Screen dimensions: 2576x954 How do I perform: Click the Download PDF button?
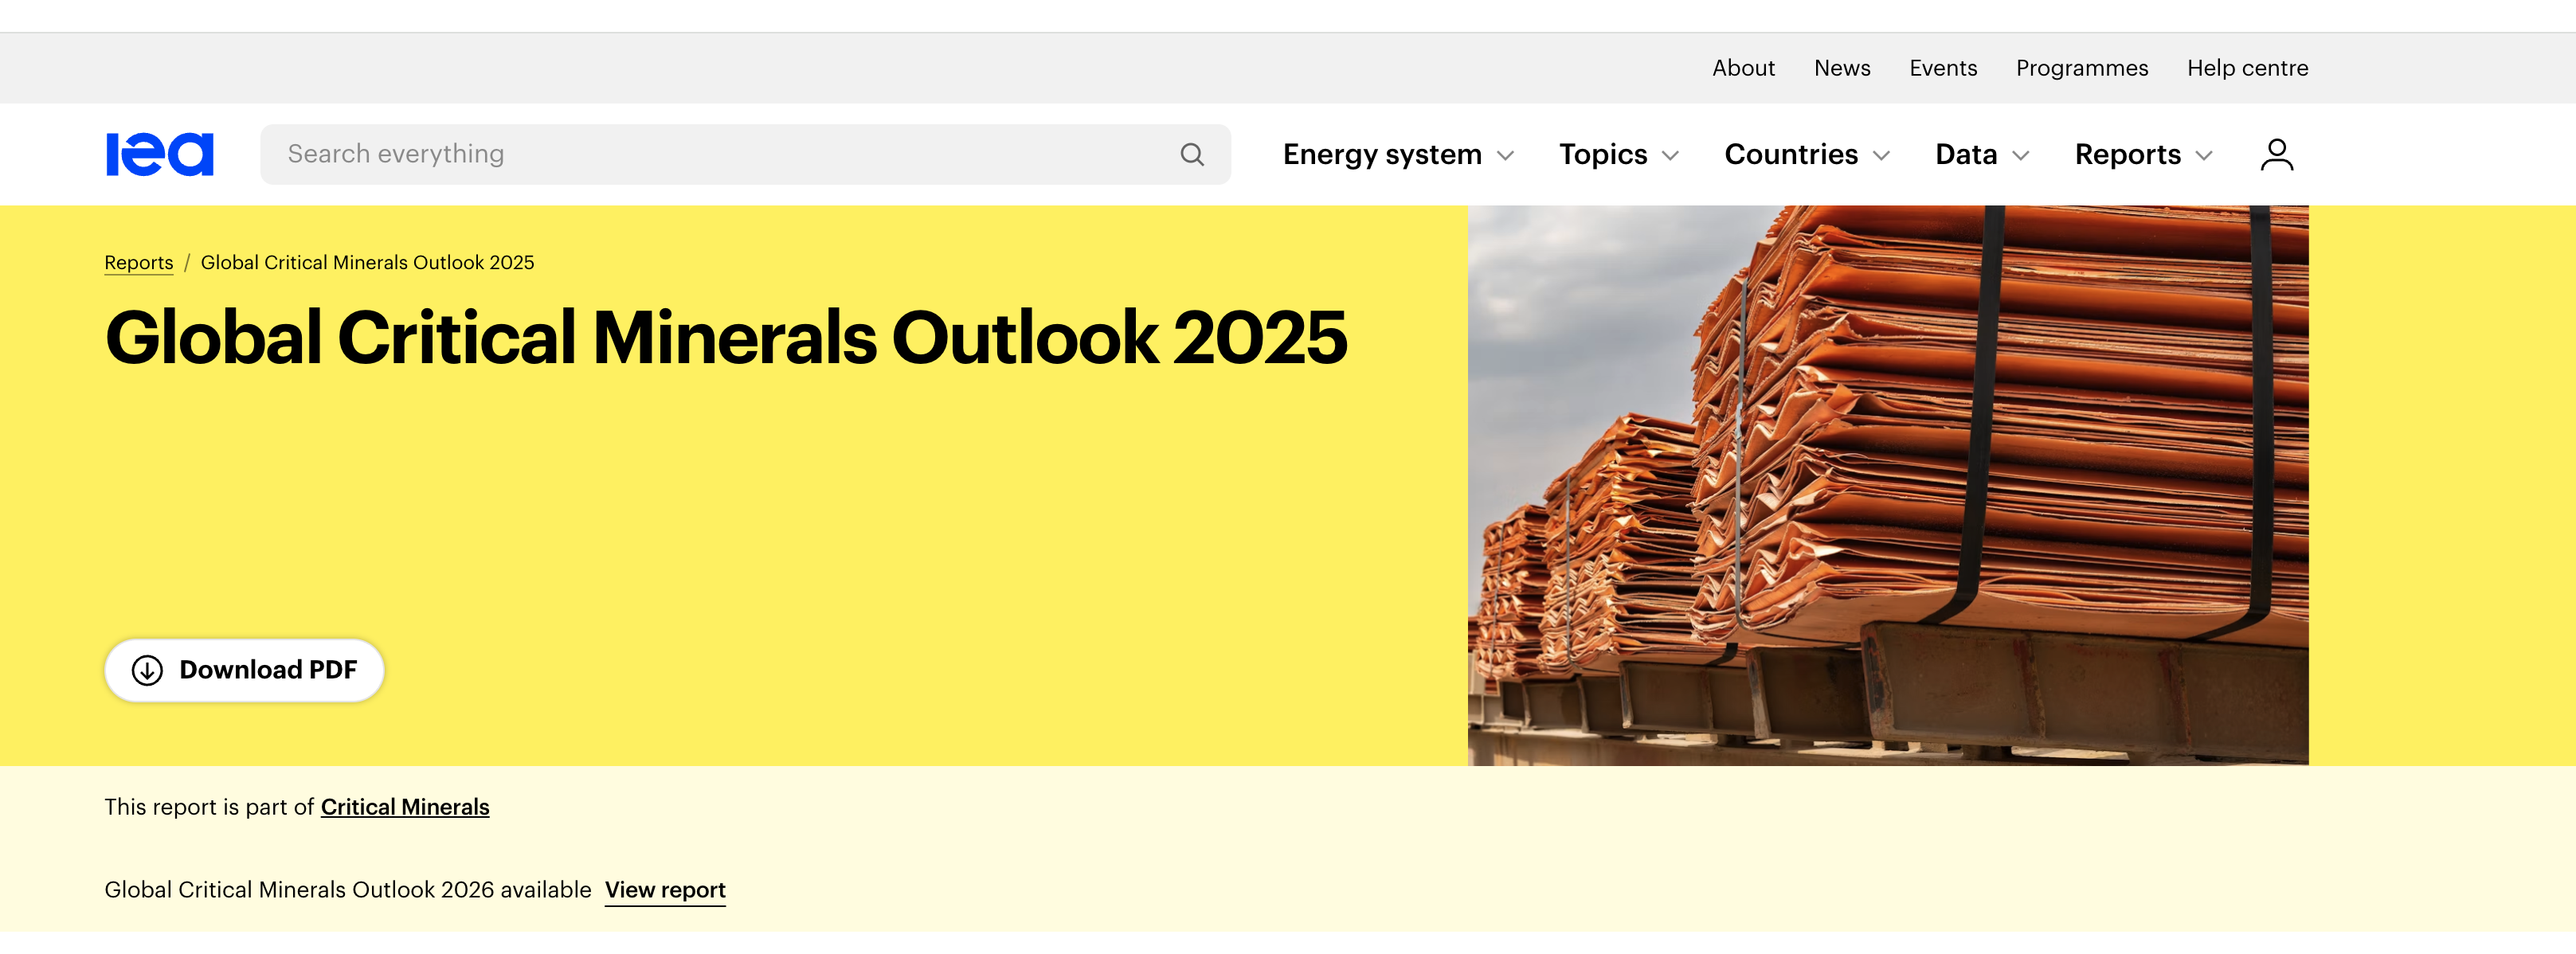245,670
